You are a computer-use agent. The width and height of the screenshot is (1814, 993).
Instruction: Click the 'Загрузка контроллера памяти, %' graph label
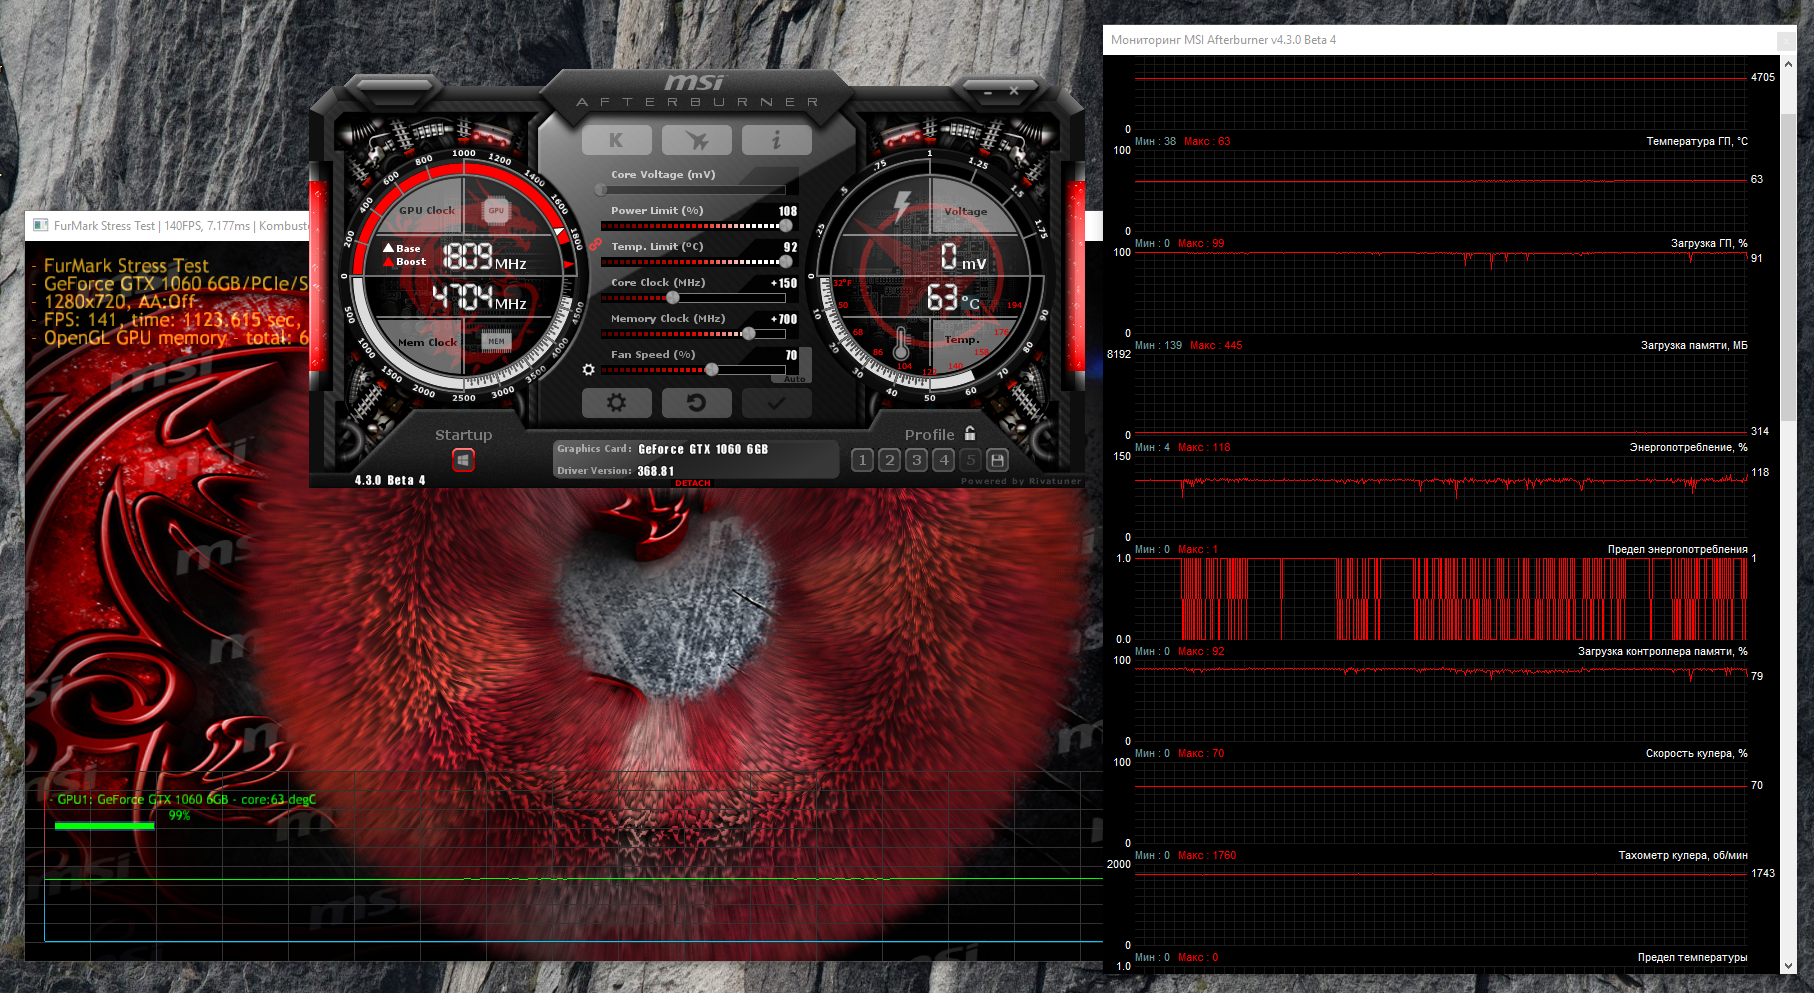coord(1663,651)
